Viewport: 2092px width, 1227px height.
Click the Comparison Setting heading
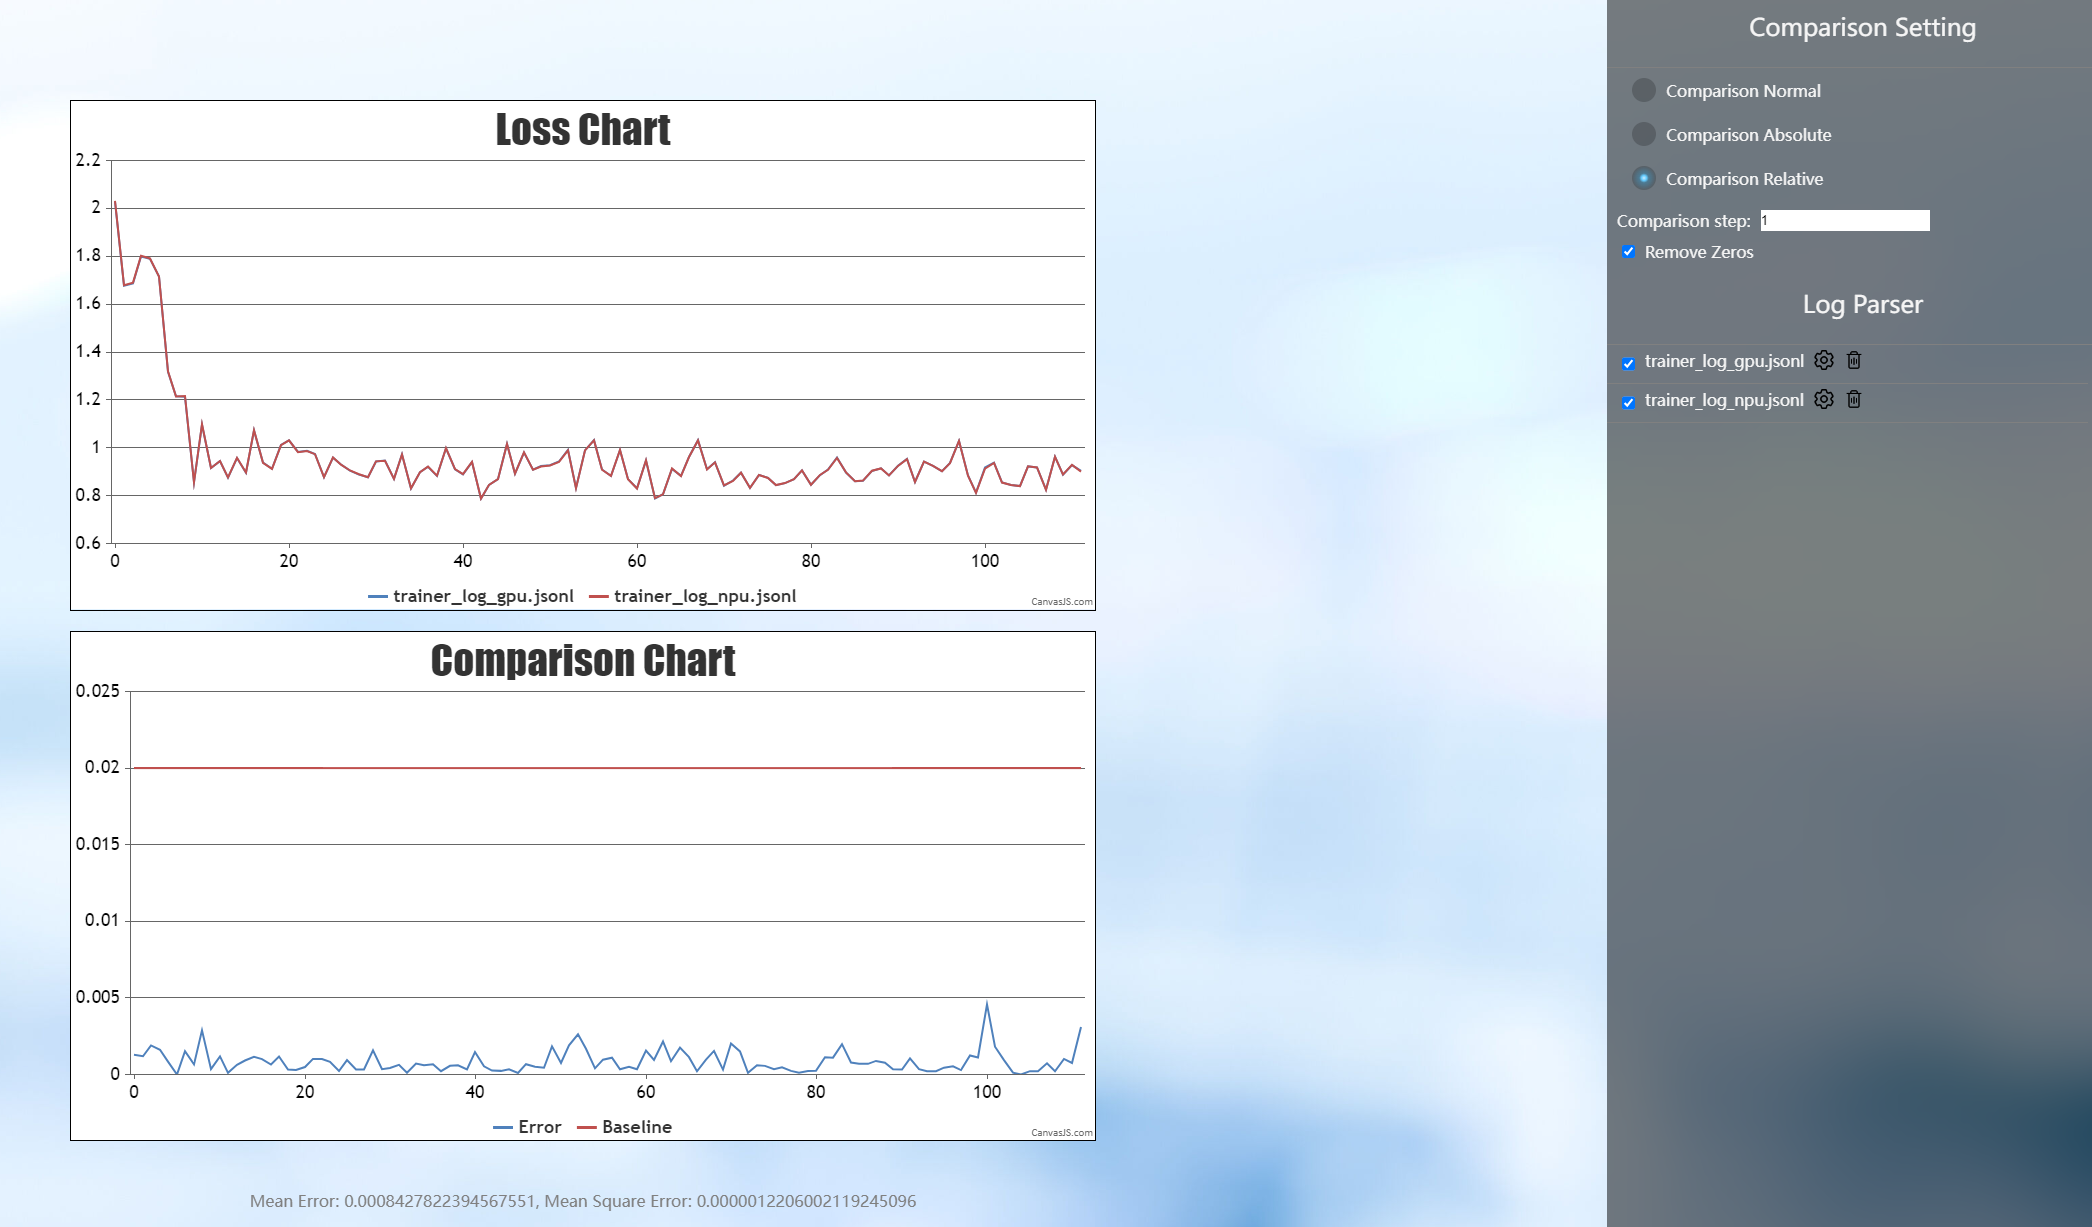coord(1862,28)
